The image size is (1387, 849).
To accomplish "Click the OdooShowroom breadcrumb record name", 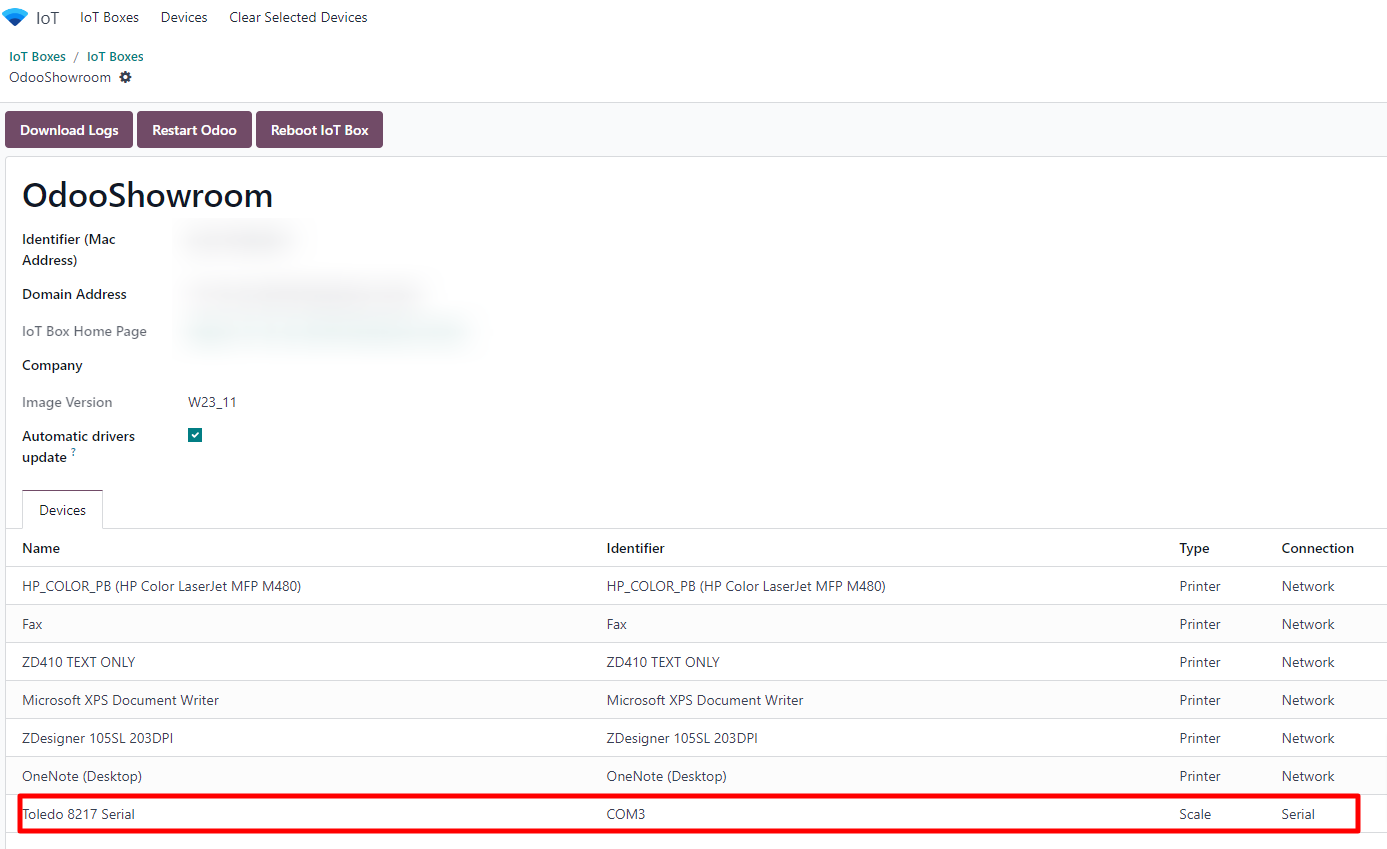I will (60, 77).
